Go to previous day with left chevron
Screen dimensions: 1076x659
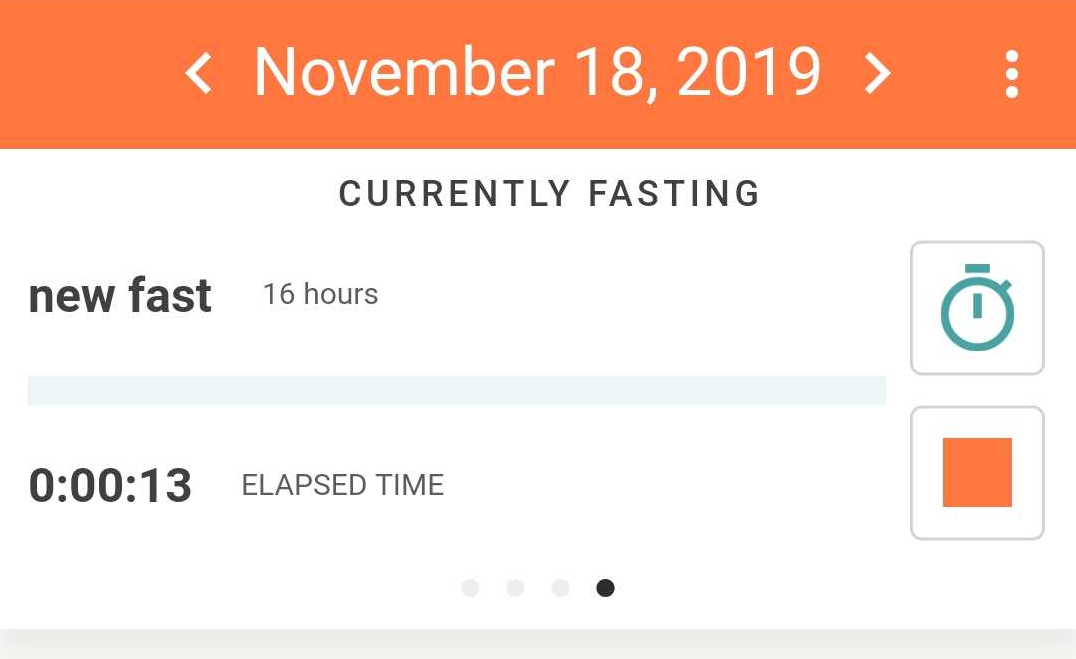pyautogui.click(x=199, y=74)
